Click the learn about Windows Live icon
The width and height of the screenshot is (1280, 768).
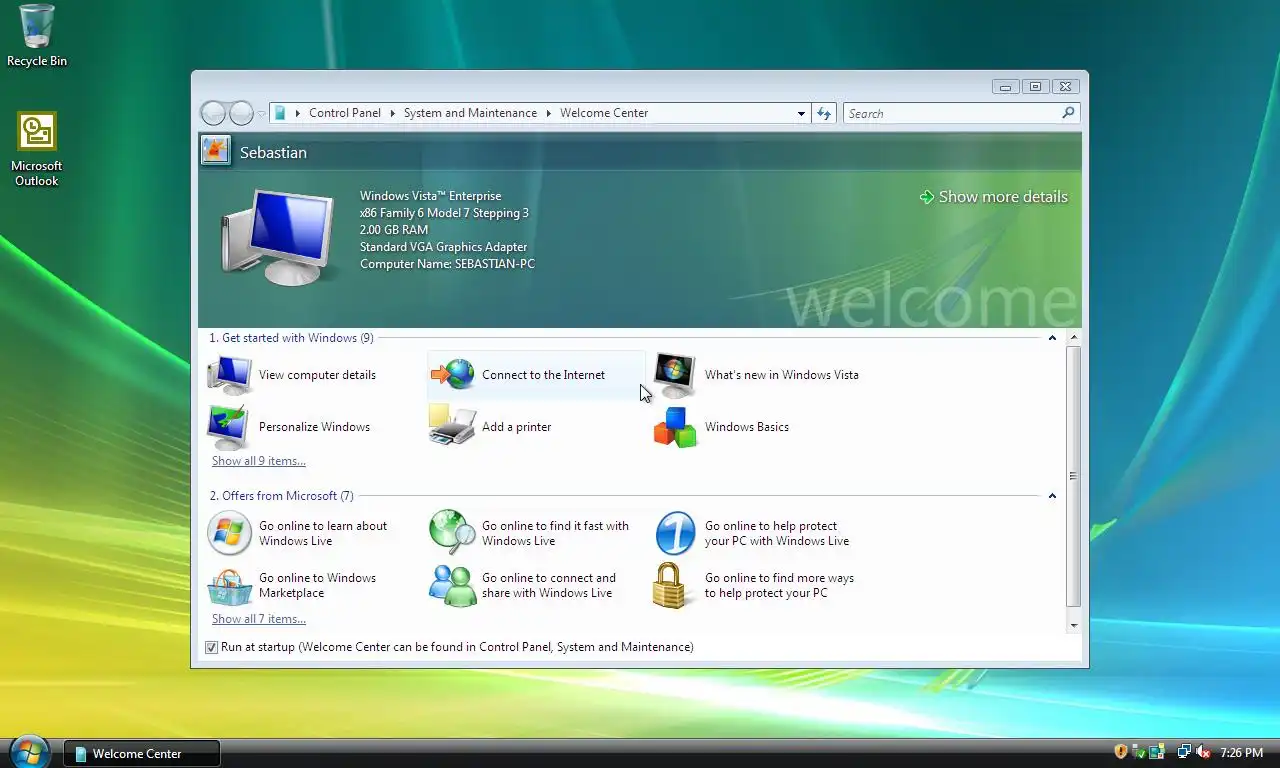(x=229, y=533)
